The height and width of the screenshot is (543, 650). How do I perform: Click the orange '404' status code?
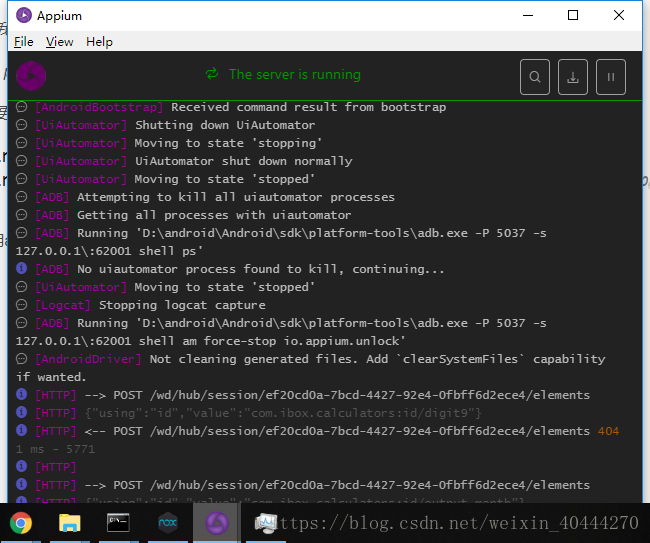[x=608, y=431]
